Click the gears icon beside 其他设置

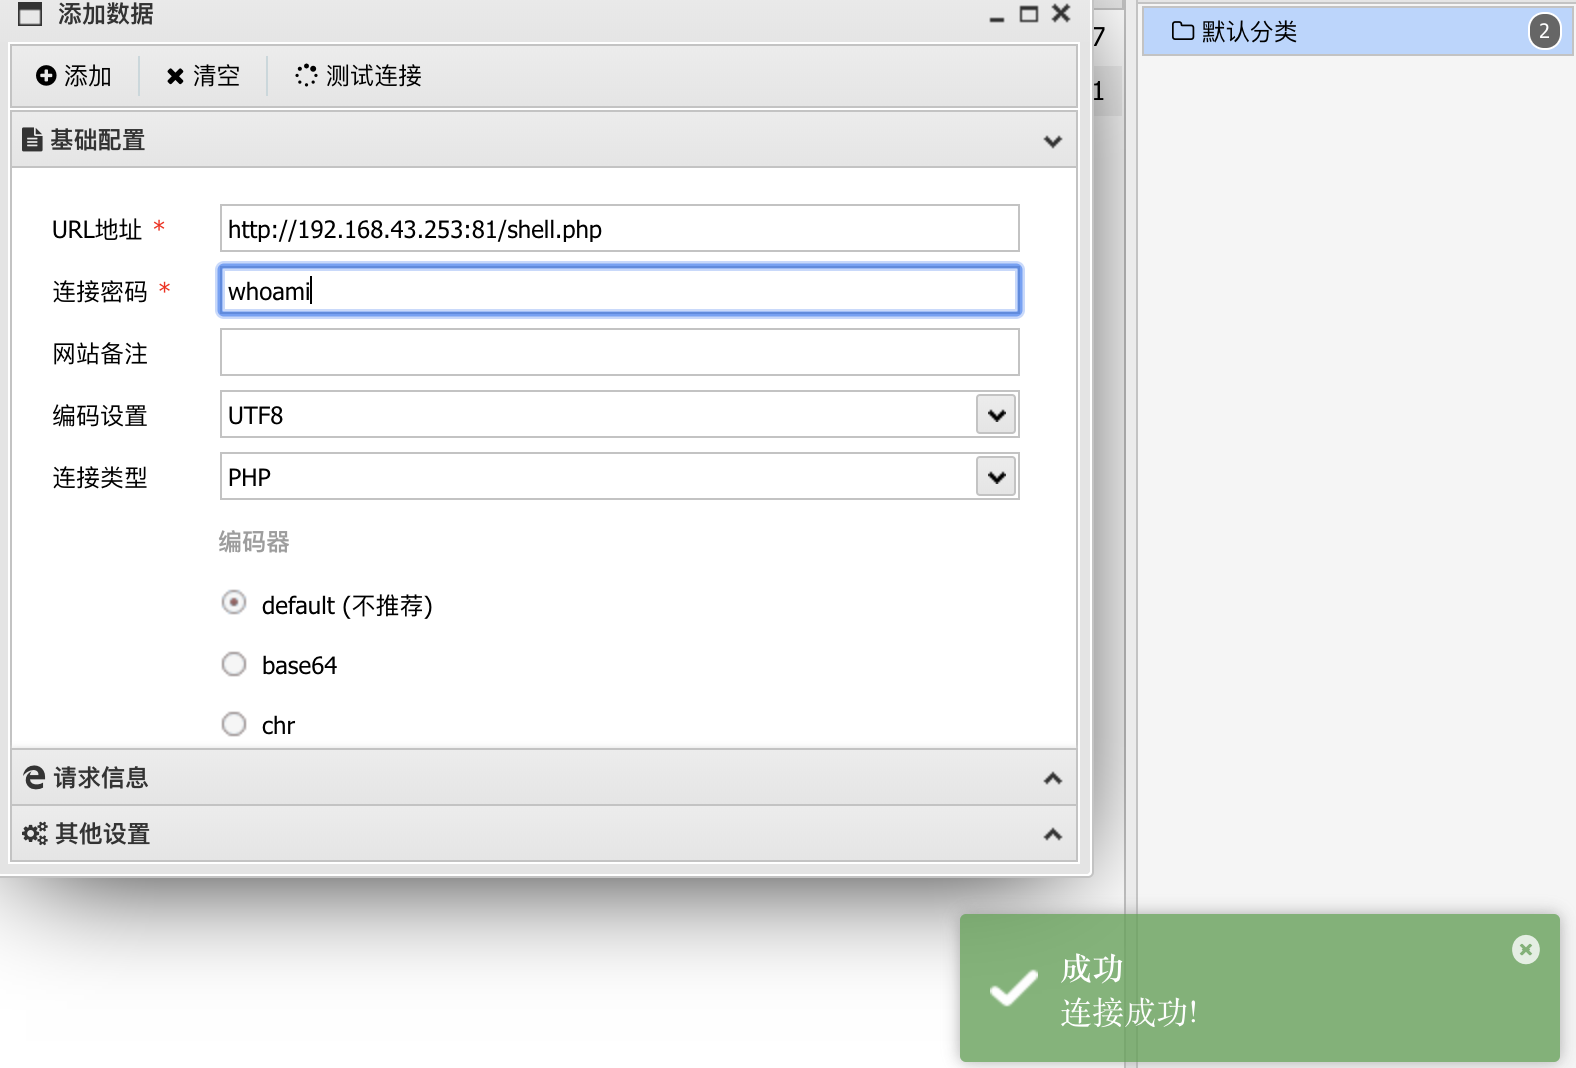click(35, 834)
